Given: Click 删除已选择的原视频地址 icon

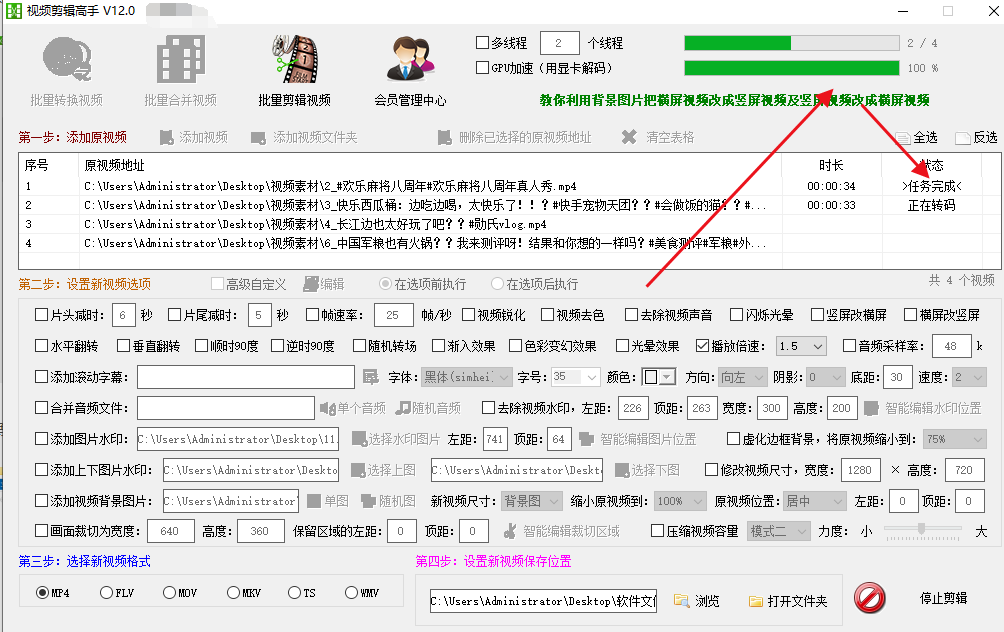Looking at the screenshot, I should (444, 138).
